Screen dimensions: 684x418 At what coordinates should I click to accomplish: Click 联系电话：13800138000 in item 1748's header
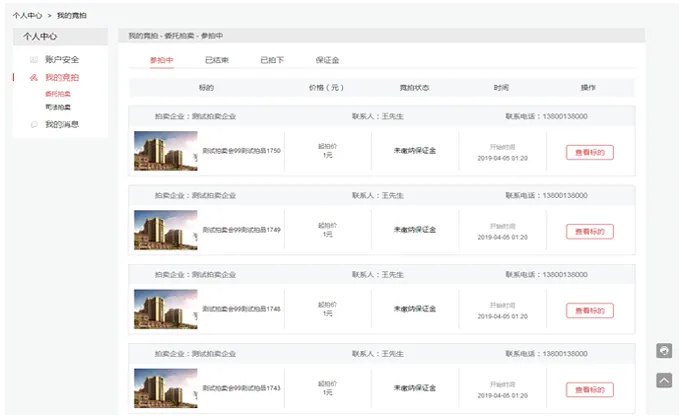(x=547, y=274)
